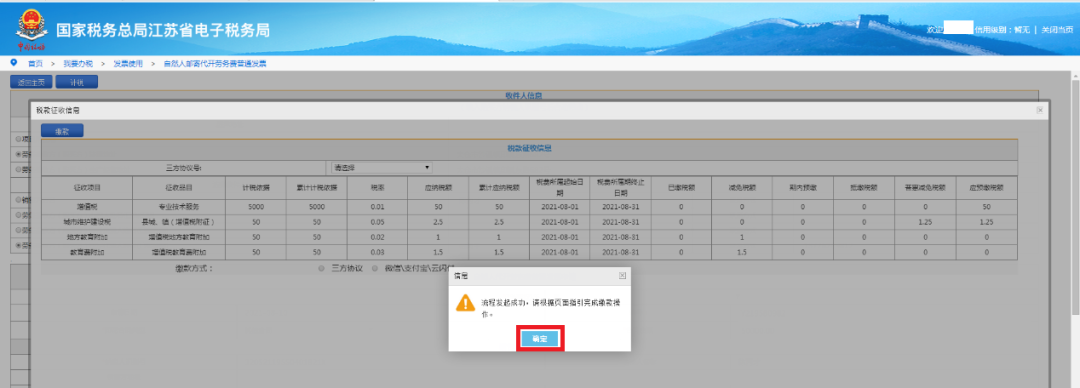1080x388 pixels.
Task: Click the 征收项目 column header
Action: point(87,187)
